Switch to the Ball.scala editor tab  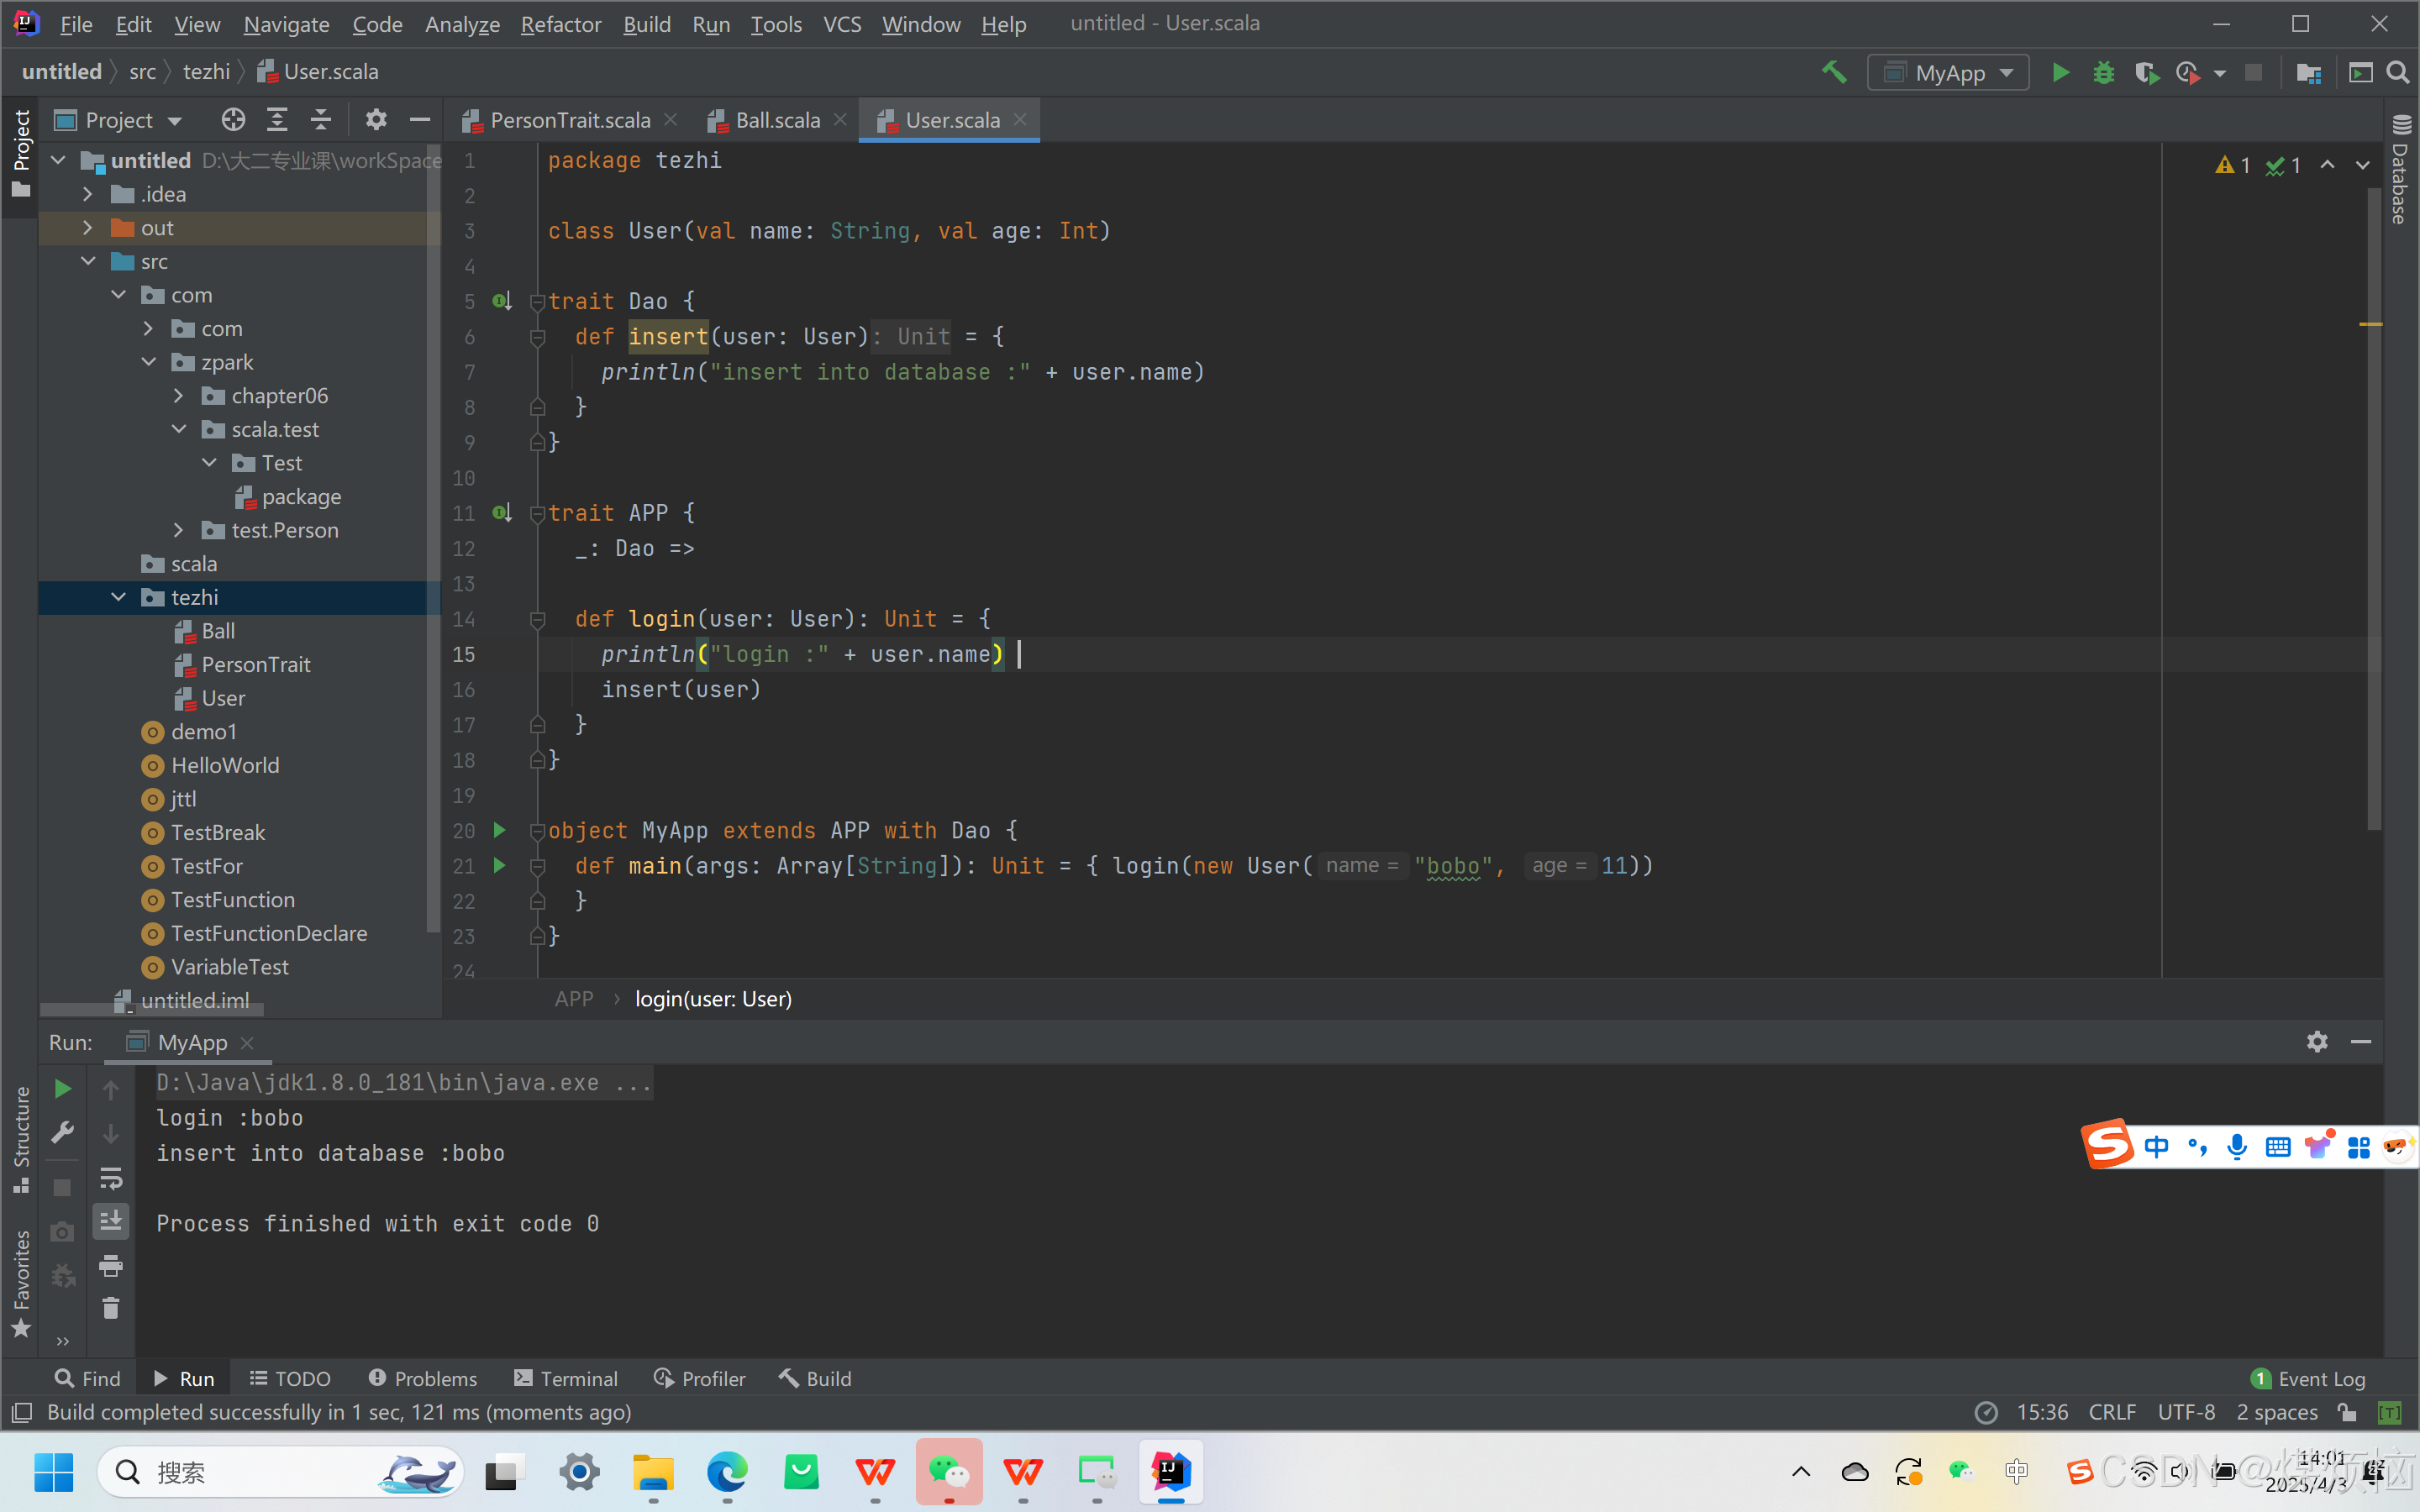click(x=777, y=120)
